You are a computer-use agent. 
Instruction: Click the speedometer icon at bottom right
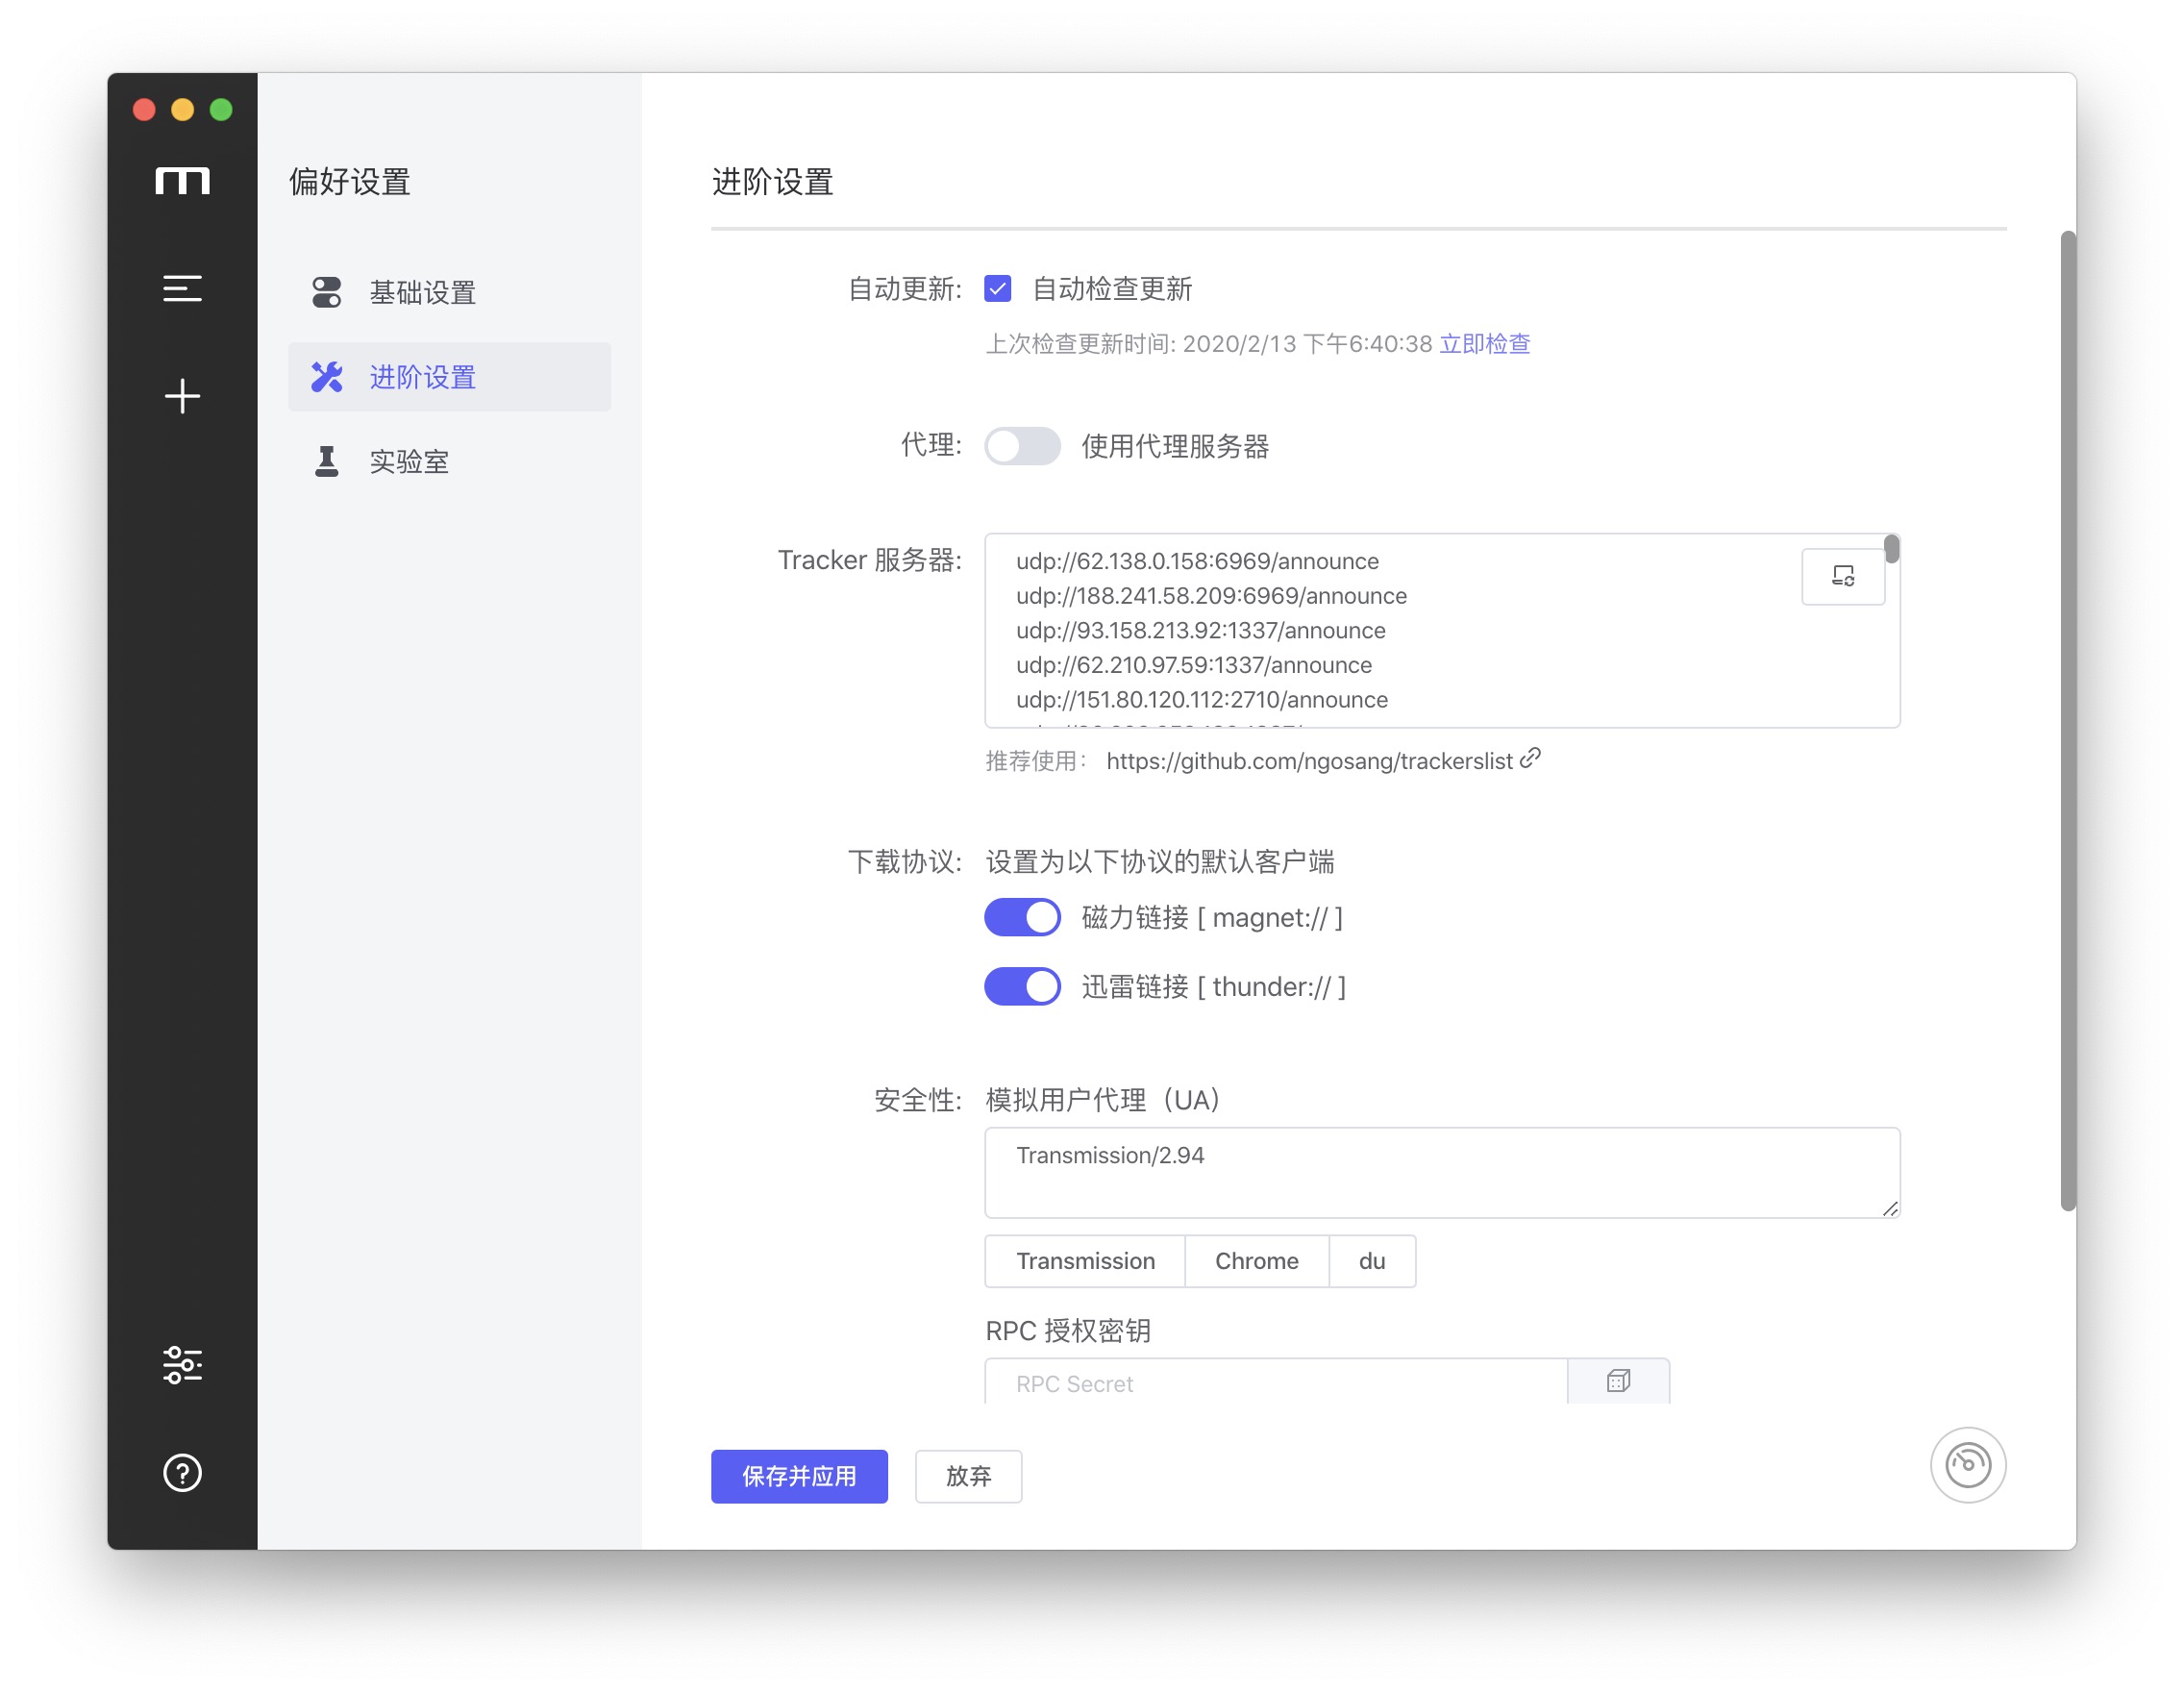tap(1966, 1464)
